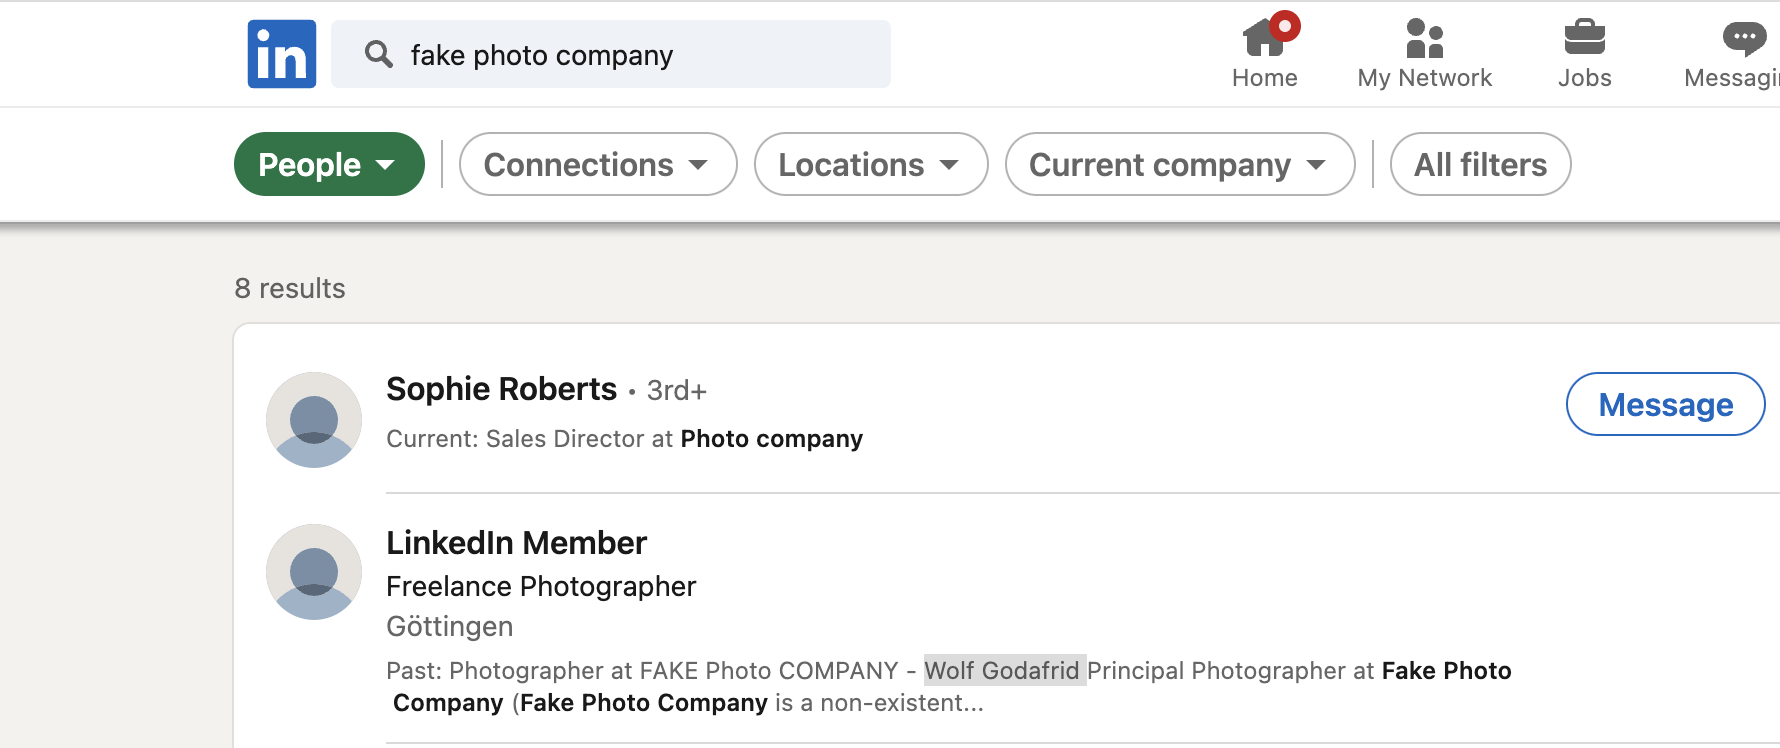Expand the People filter dropdown
This screenshot has width=1780, height=748.
pyautogui.click(x=329, y=164)
